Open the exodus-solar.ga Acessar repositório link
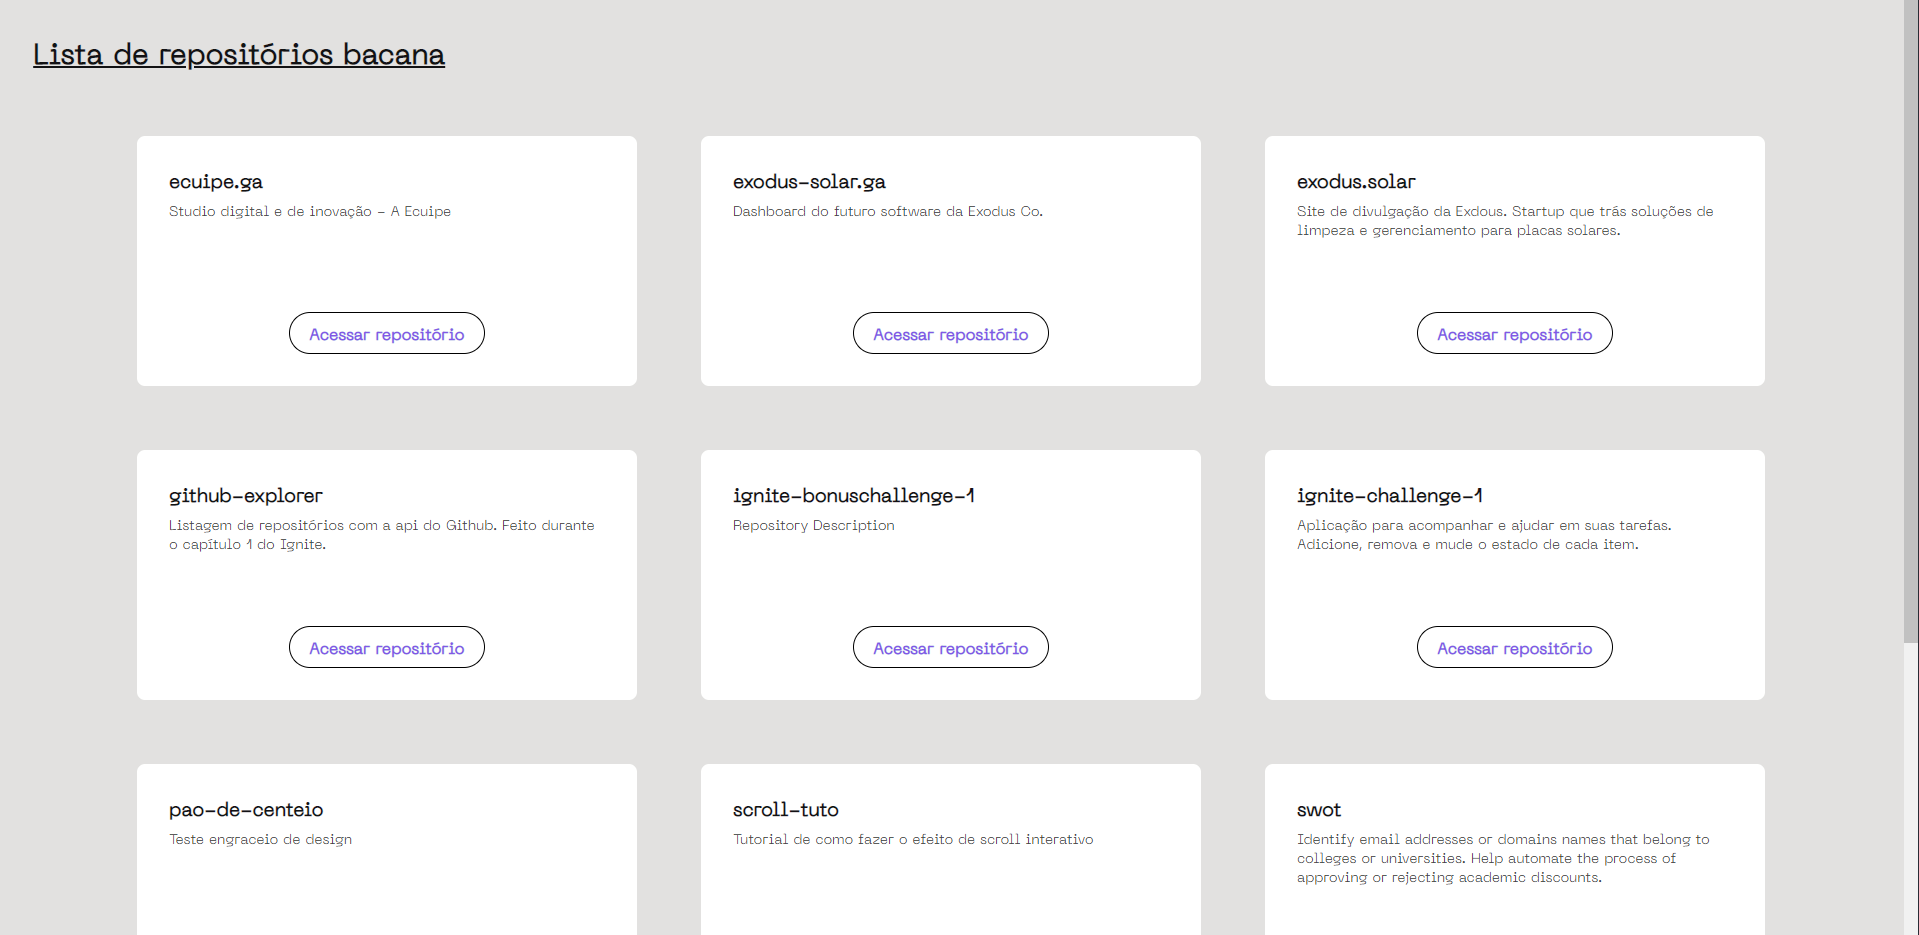The height and width of the screenshot is (935, 1919). (x=951, y=333)
